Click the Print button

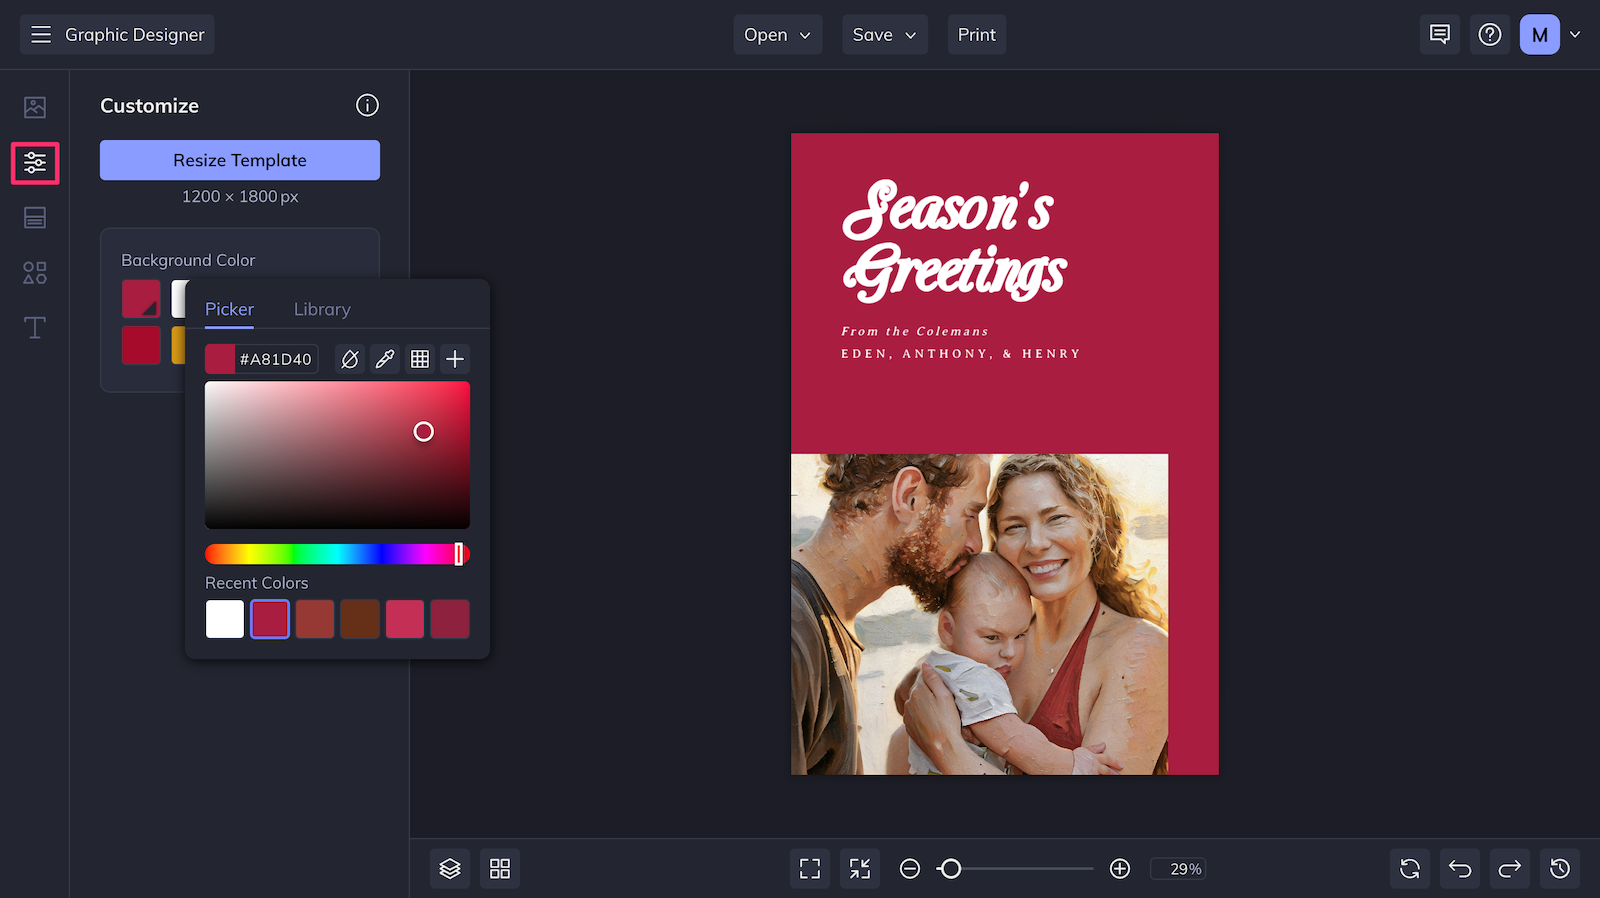977,35
